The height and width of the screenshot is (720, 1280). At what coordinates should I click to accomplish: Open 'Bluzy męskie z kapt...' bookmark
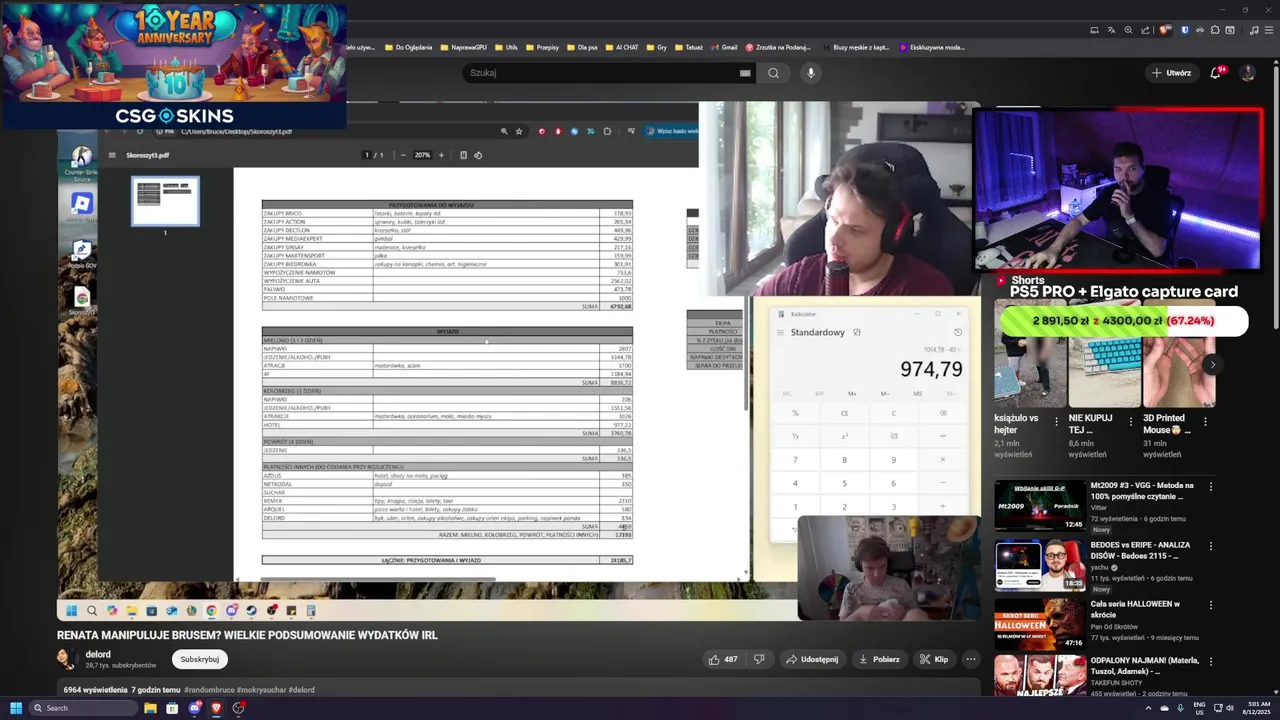856,47
